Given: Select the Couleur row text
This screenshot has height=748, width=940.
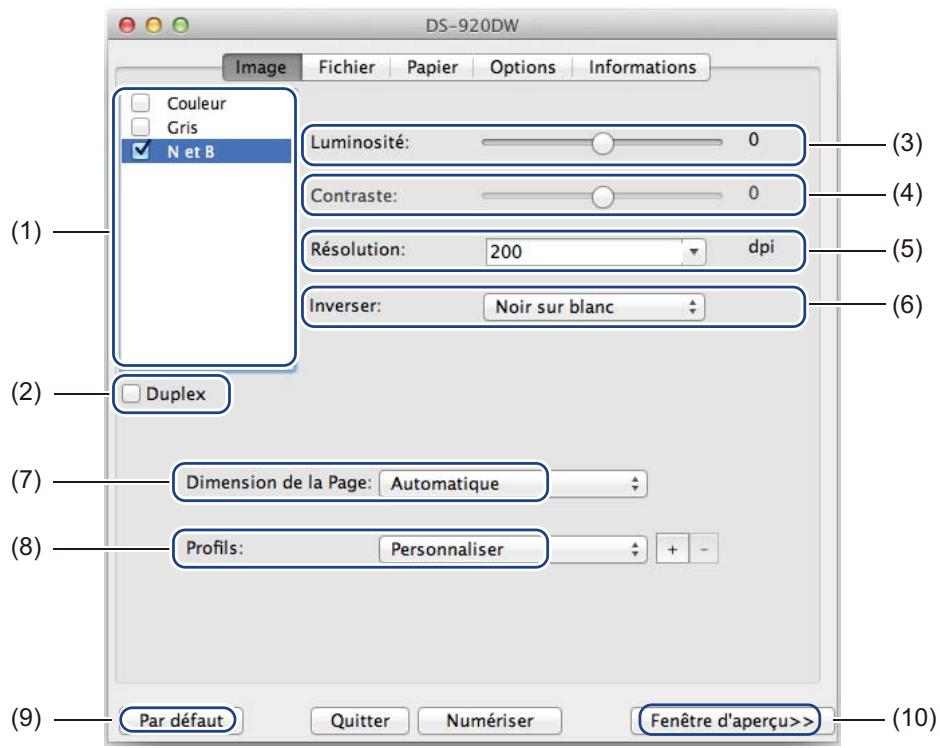Looking at the screenshot, I should [x=196, y=104].
